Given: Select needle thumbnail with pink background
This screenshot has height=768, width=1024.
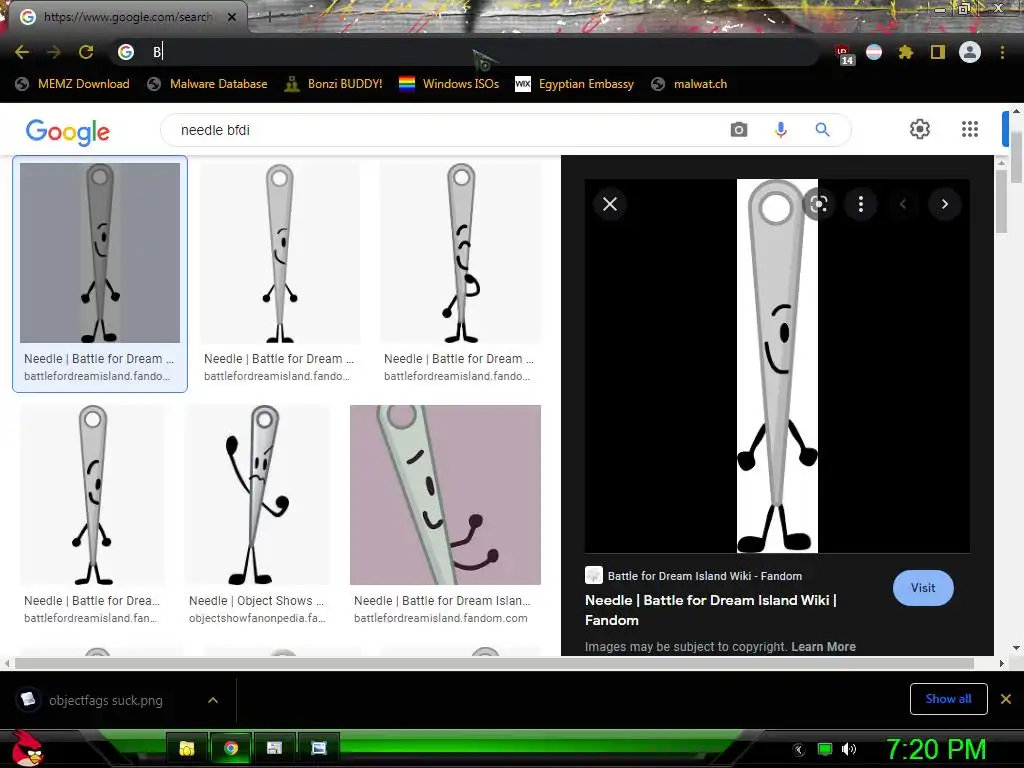Looking at the screenshot, I should [x=445, y=494].
